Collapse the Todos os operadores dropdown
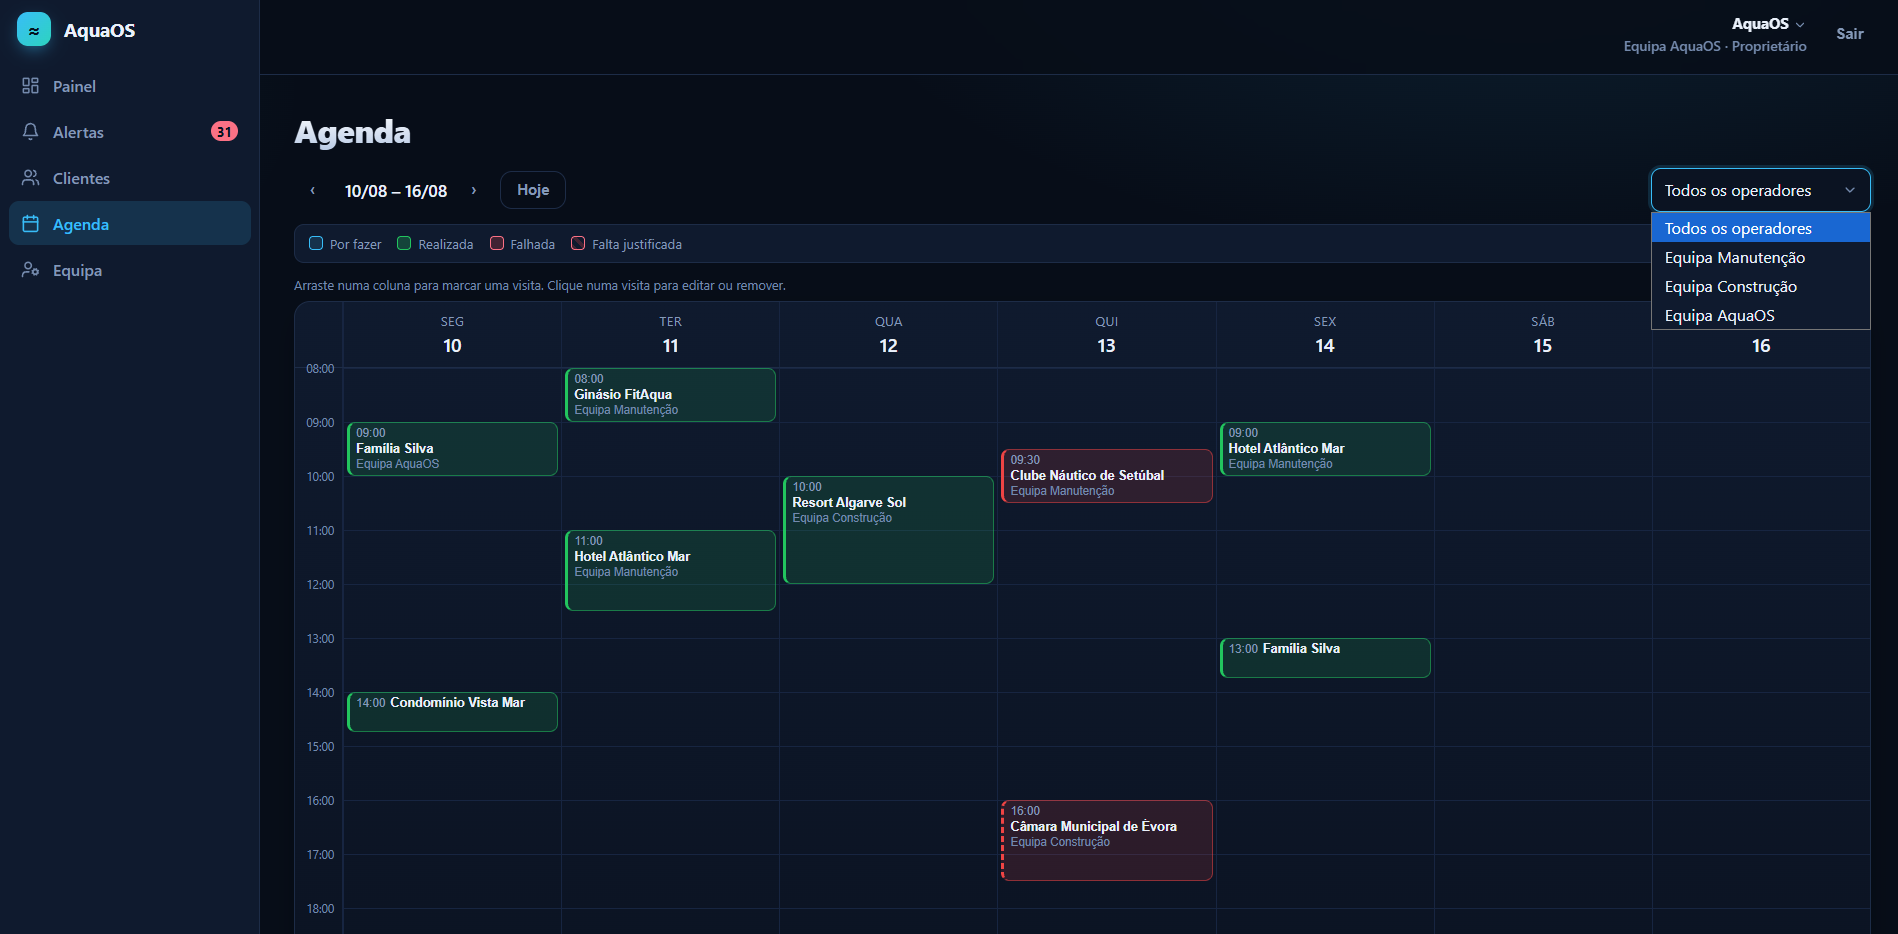The height and width of the screenshot is (934, 1898). click(x=1760, y=190)
